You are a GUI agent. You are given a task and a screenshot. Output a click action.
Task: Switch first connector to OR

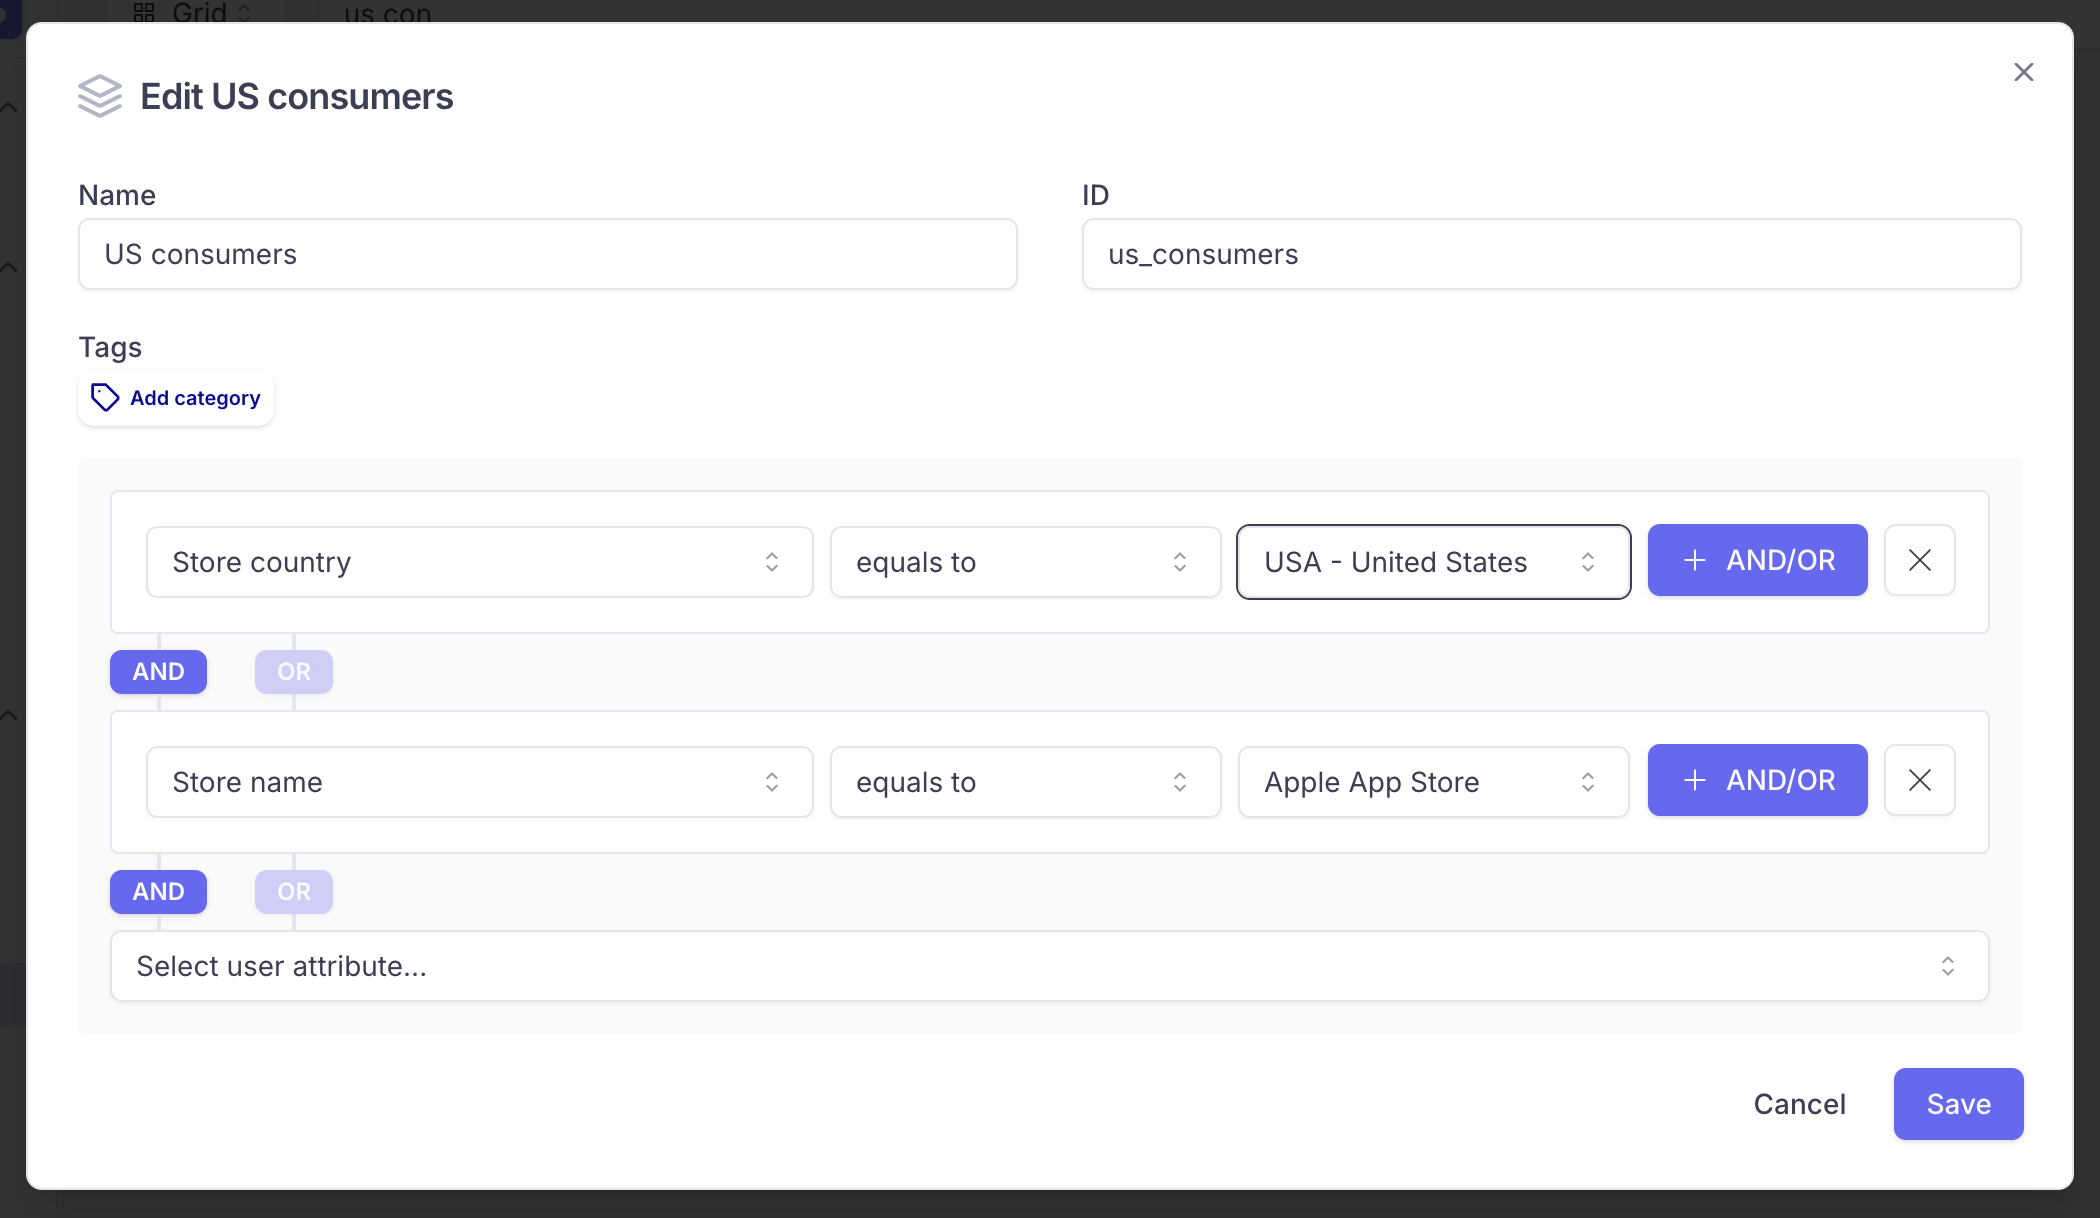(x=293, y=672)
